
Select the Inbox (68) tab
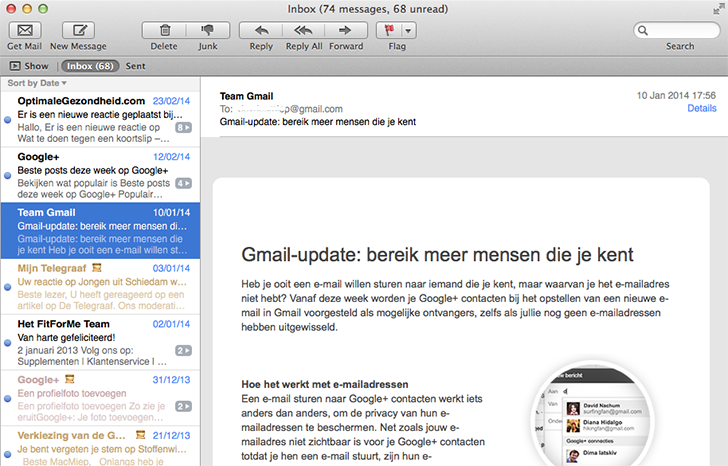(x=90, y=66)
